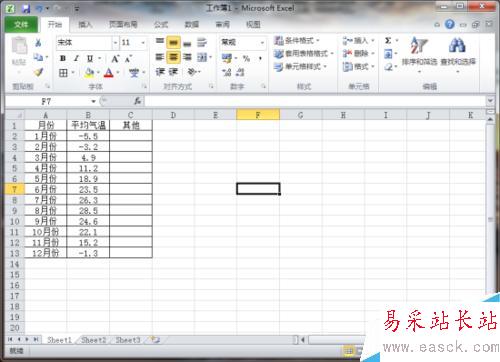Open number format dropdown
The height and width of the screenshot is (362, 500).
(262, 42)
